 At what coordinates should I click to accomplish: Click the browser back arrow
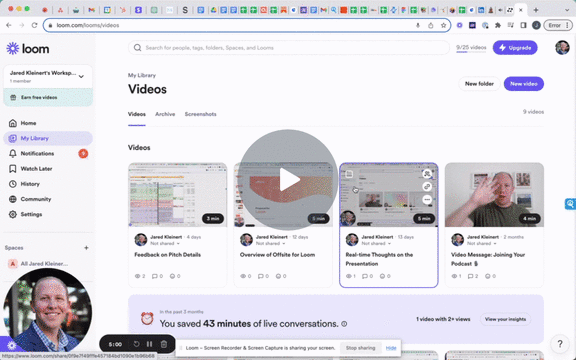click(x=9, y=25)
